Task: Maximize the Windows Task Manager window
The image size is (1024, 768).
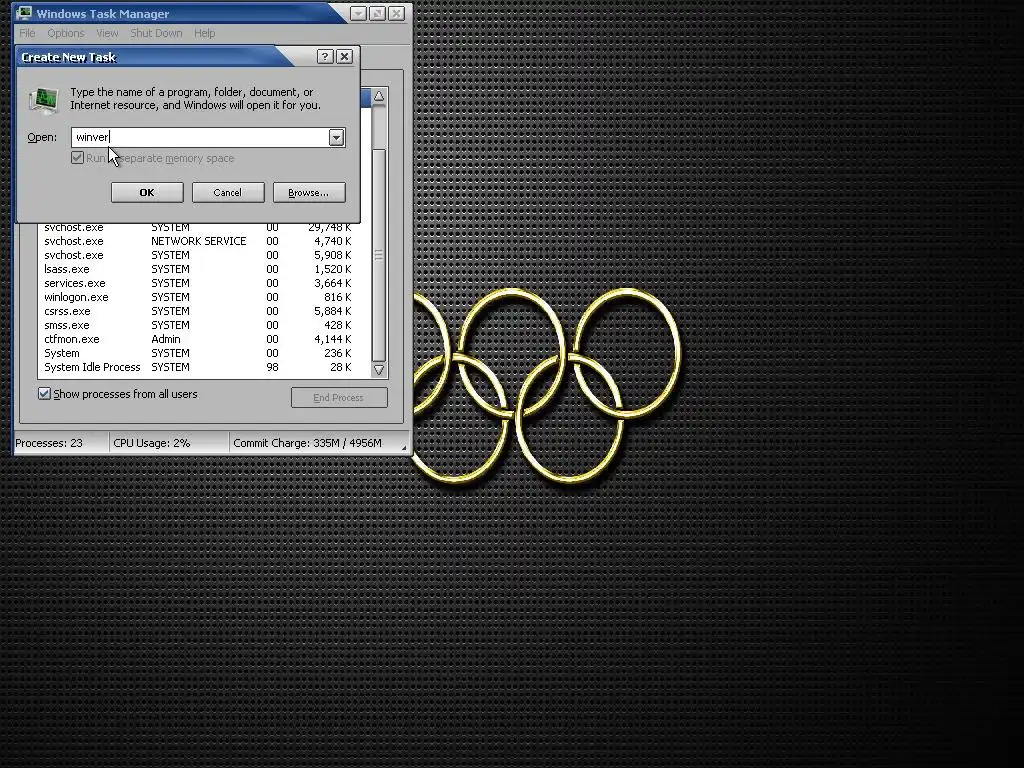Action: pos(377,13)
